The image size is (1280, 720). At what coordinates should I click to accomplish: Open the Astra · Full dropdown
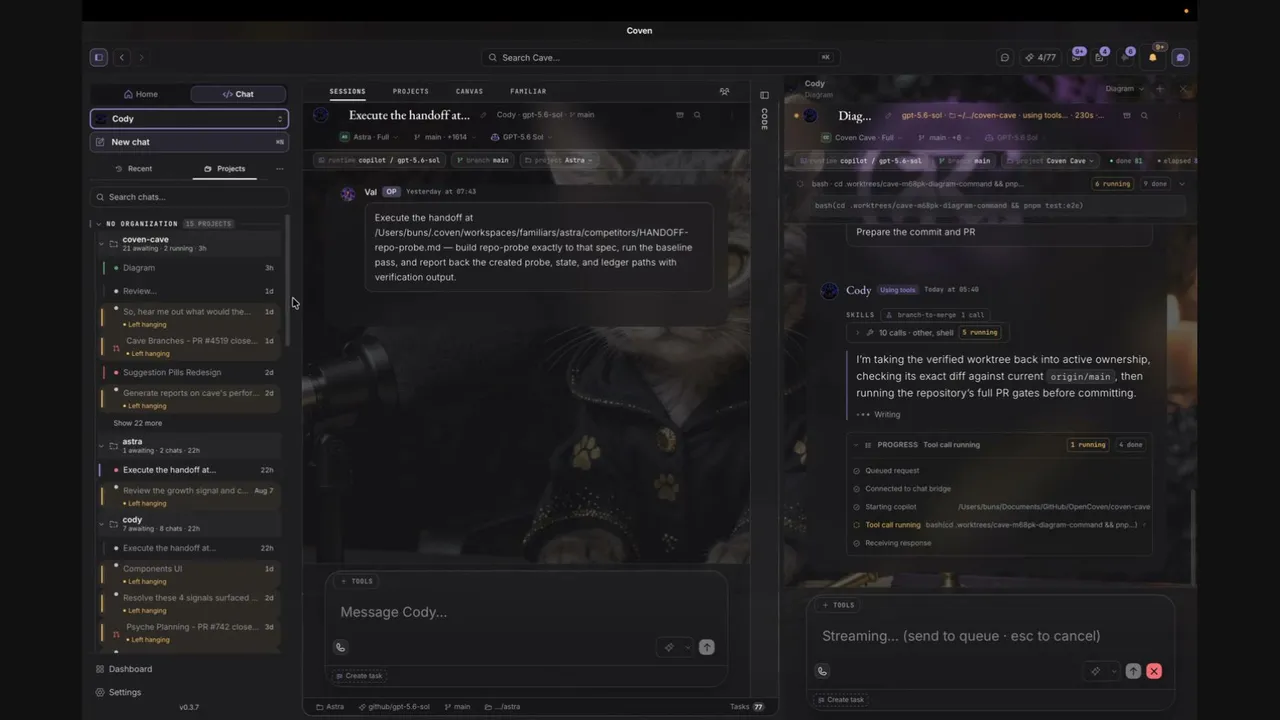point(367,137)
